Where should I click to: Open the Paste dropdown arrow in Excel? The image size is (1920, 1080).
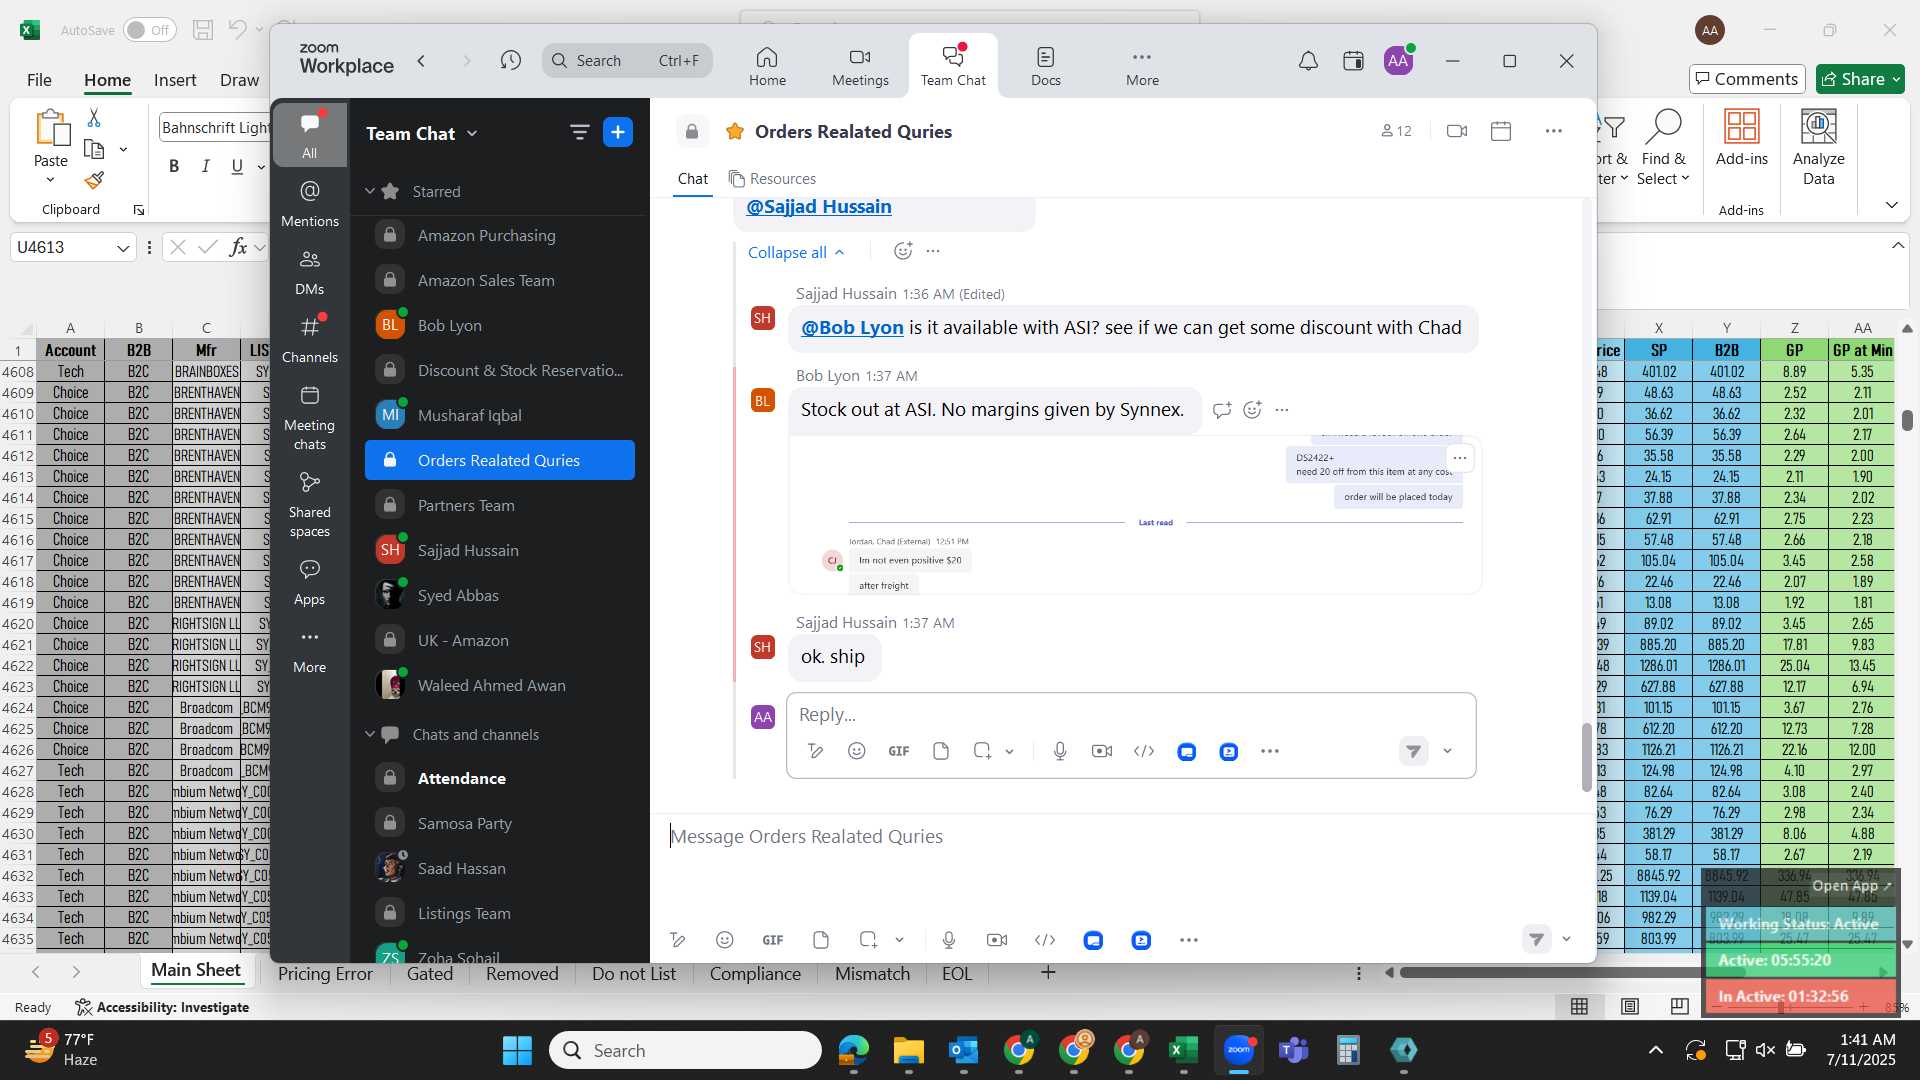(x=50, y=180)
